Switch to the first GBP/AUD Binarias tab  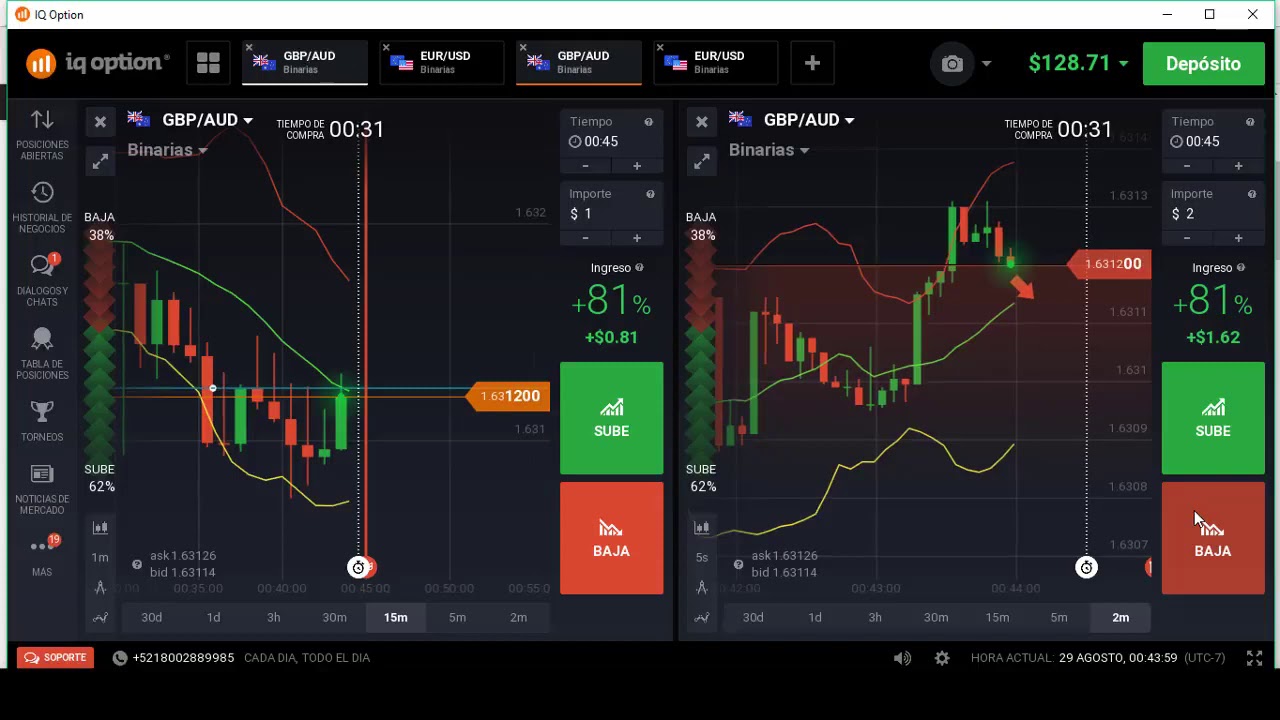pos(305,63)
